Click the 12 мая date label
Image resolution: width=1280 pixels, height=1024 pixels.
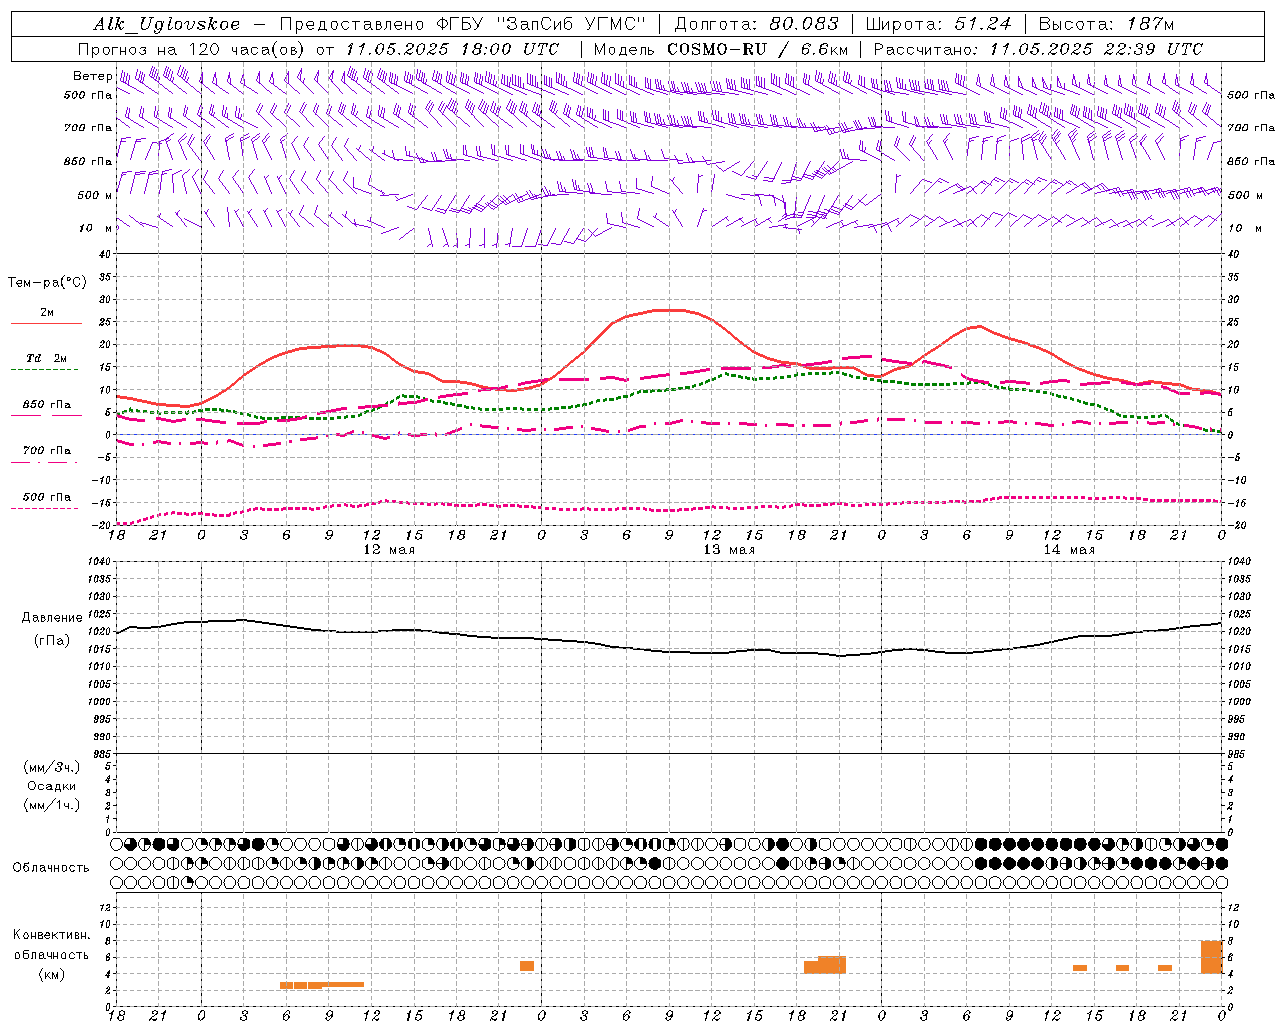click(x=388, y=550)
